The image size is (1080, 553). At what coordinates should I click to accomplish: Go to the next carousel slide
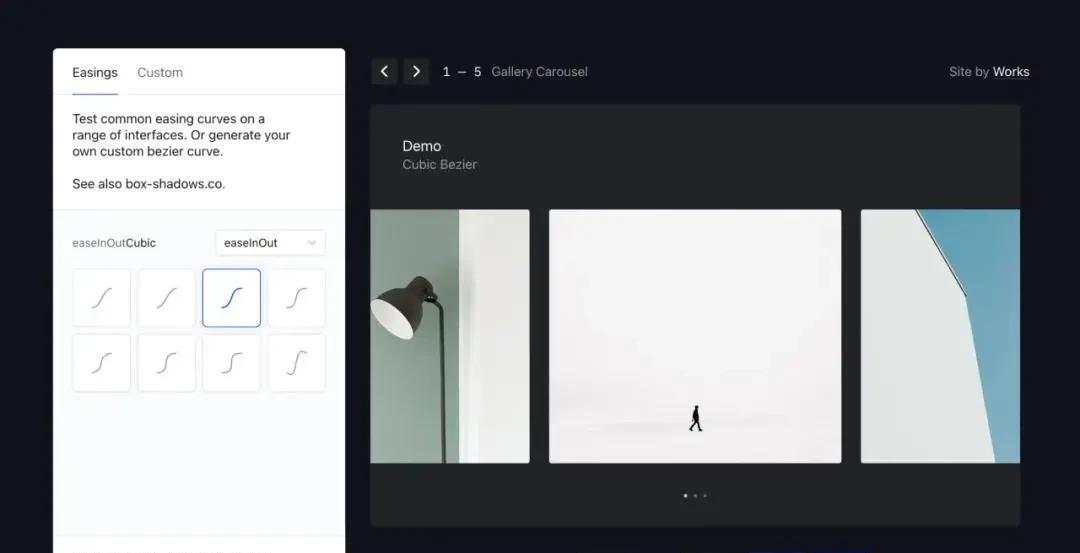click(416, 72)
